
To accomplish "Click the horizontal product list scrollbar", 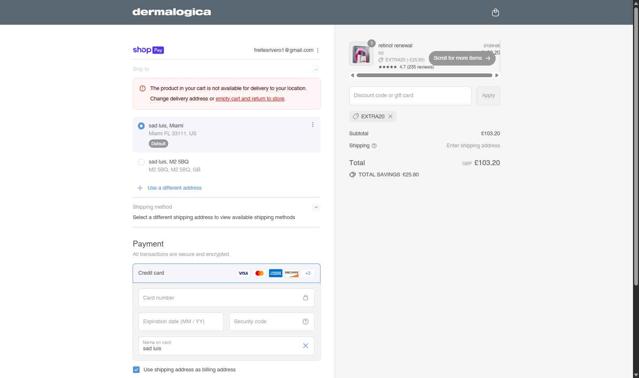I will (x=424, y=75).
